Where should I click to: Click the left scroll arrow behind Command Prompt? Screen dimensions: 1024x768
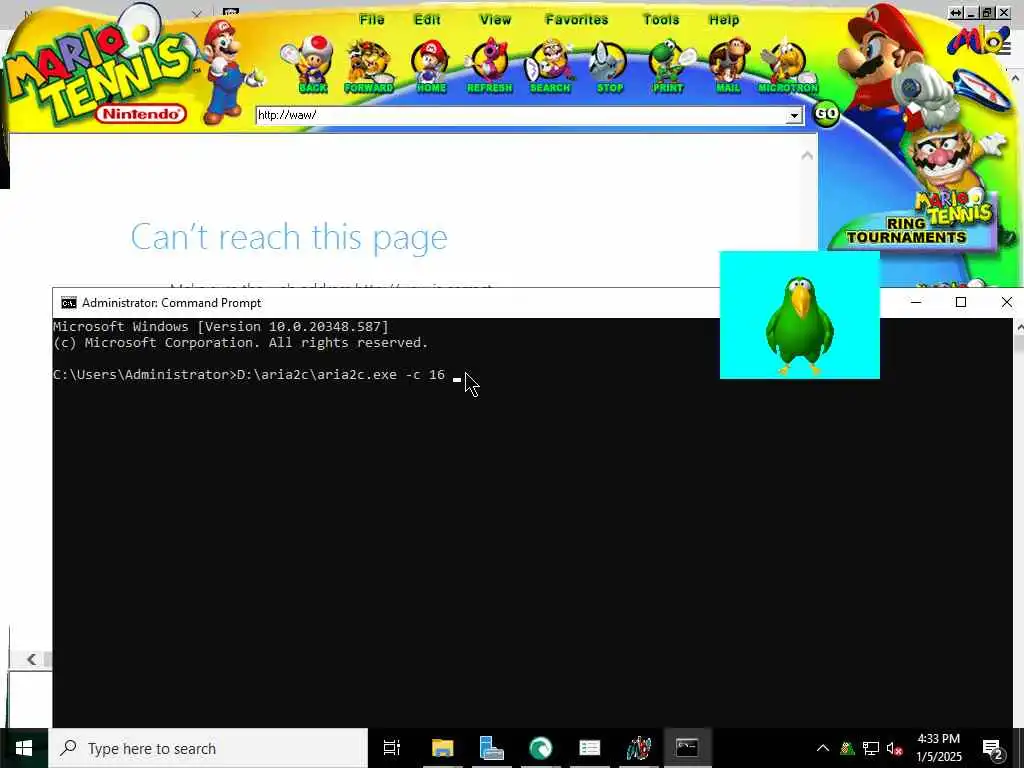coord(31,659)
